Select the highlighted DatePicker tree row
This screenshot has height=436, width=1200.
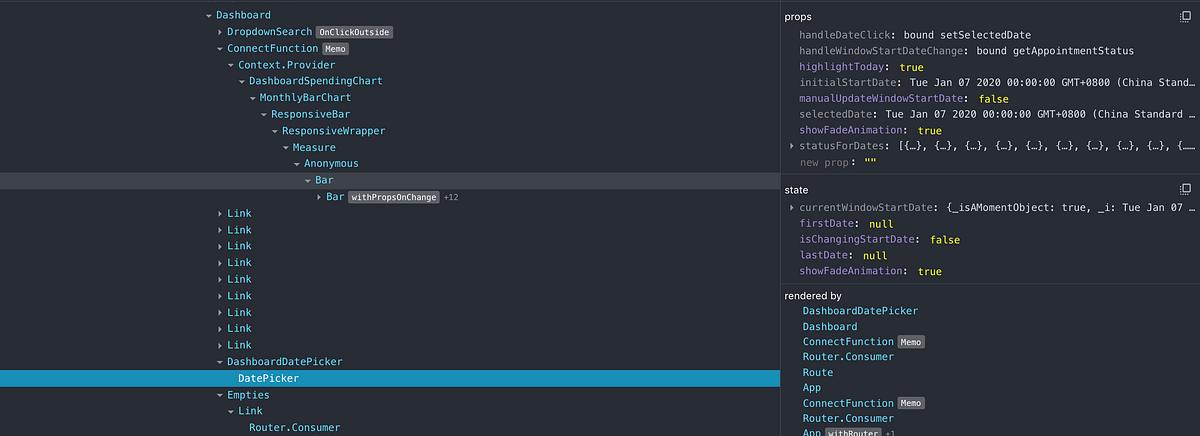[390, 378]
